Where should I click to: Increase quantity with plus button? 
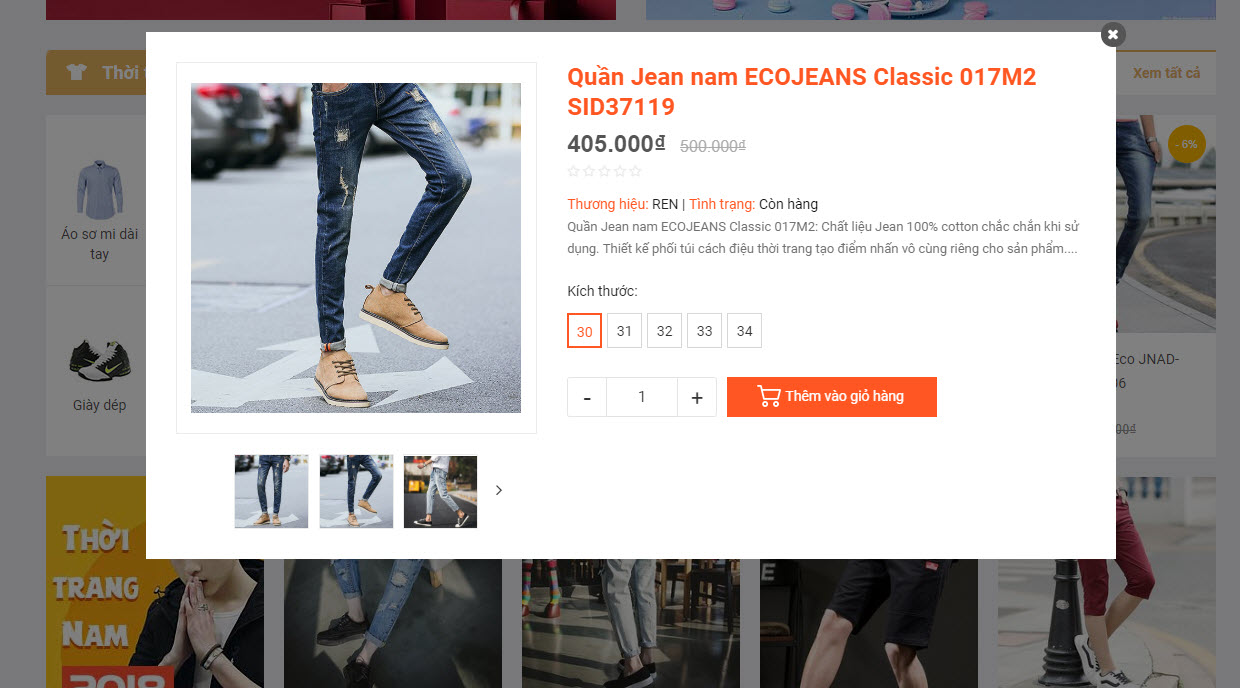pyautogui.click(x=697, y=397)
